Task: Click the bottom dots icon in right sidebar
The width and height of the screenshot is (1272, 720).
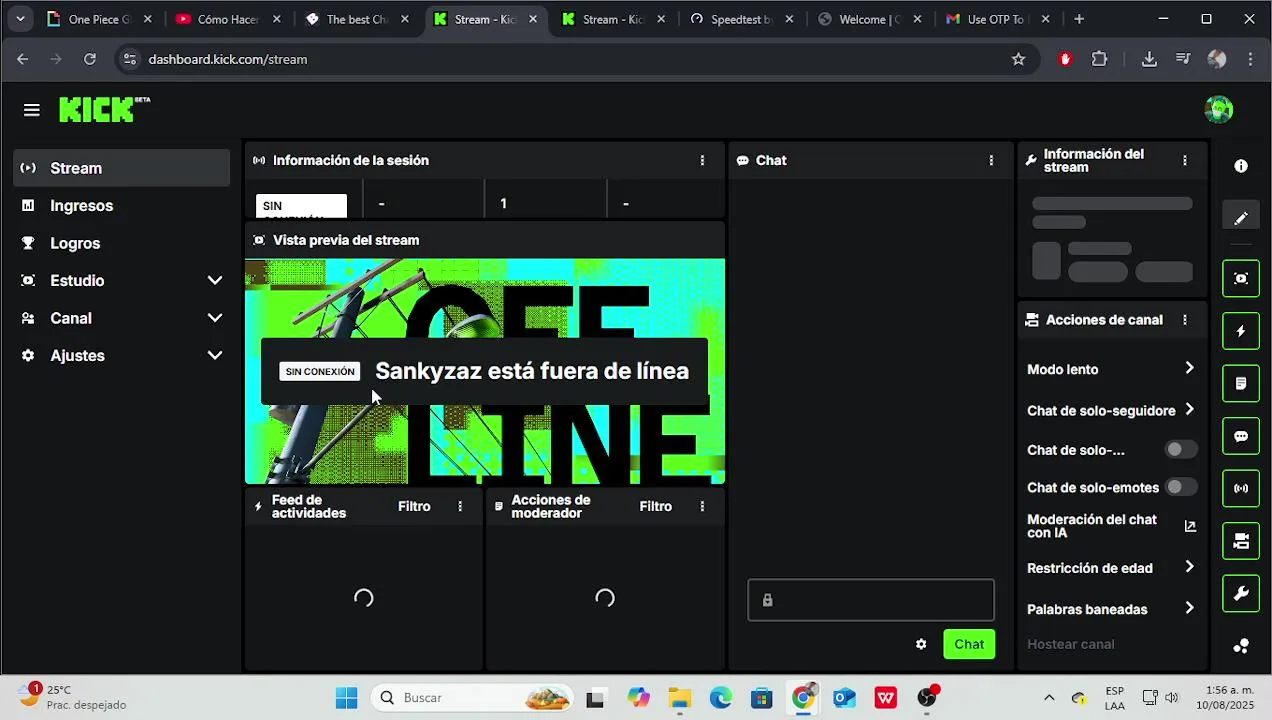Action: (x=1241, y=646)
